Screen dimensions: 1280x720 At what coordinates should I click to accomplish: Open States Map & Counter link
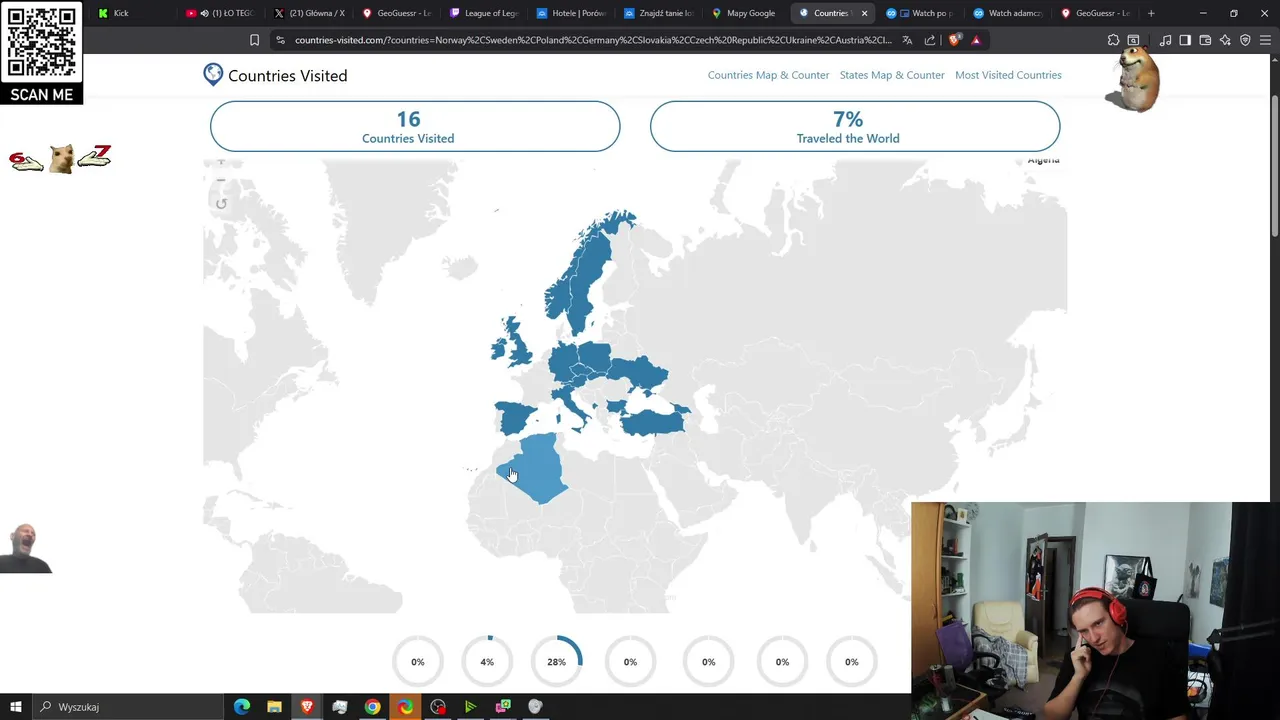[892, 75]
